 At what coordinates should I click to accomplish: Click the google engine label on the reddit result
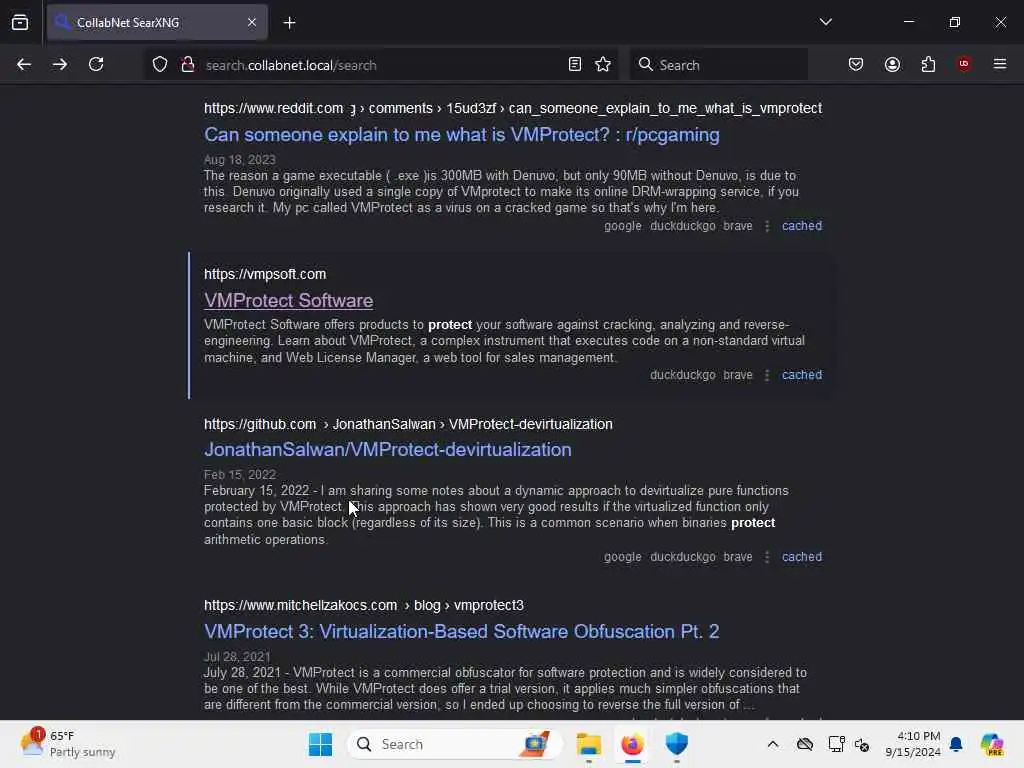point(622,226)
